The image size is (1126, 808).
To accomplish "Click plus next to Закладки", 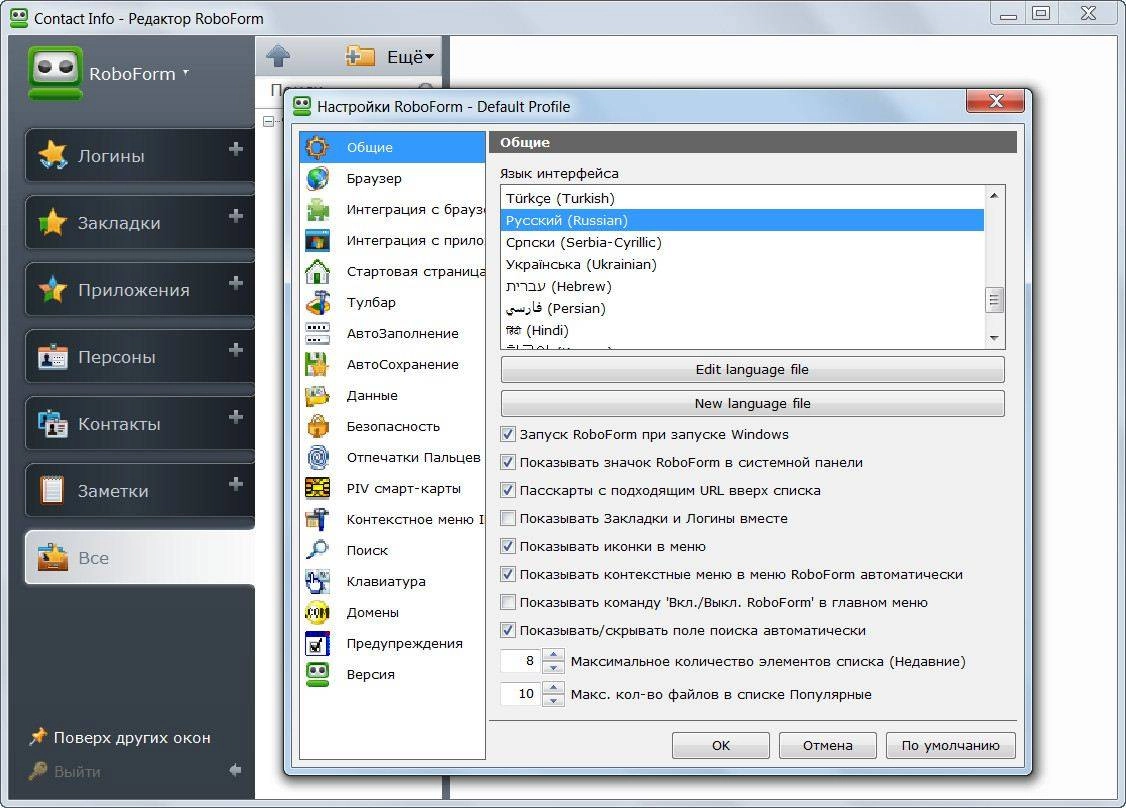I will click(x=236, y=215).
